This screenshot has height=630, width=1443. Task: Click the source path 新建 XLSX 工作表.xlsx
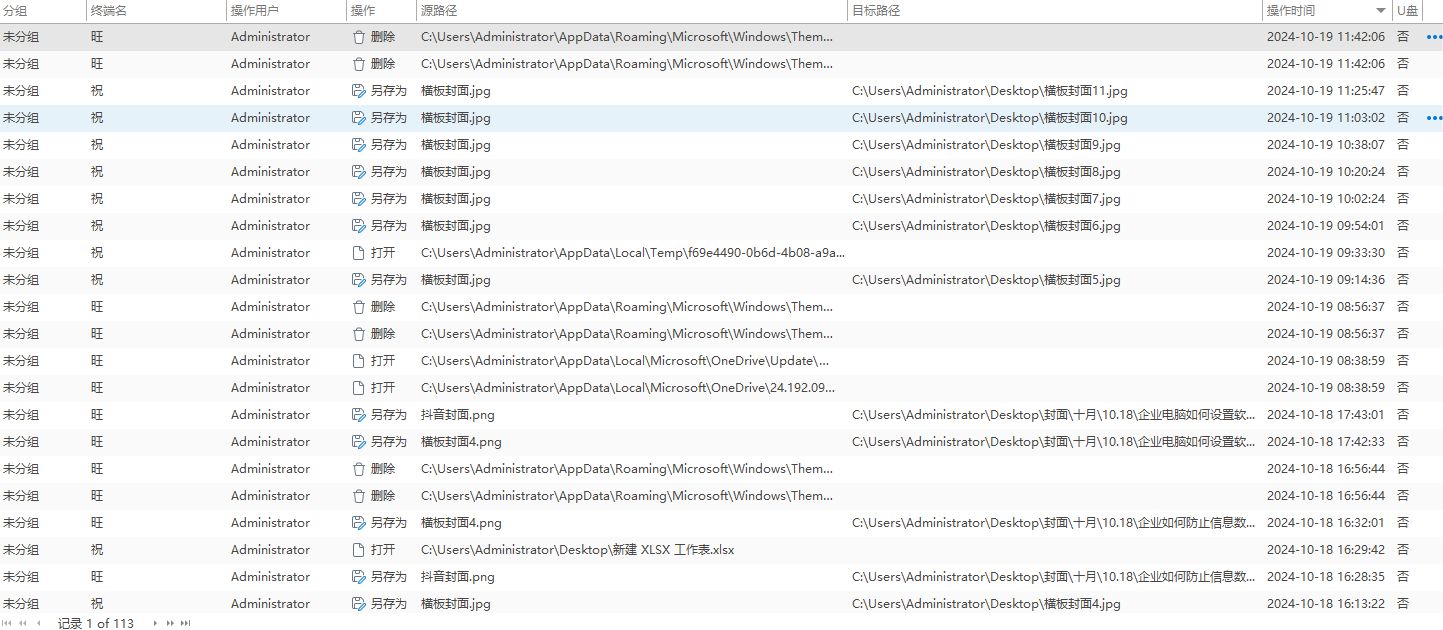tap(578, 550)
